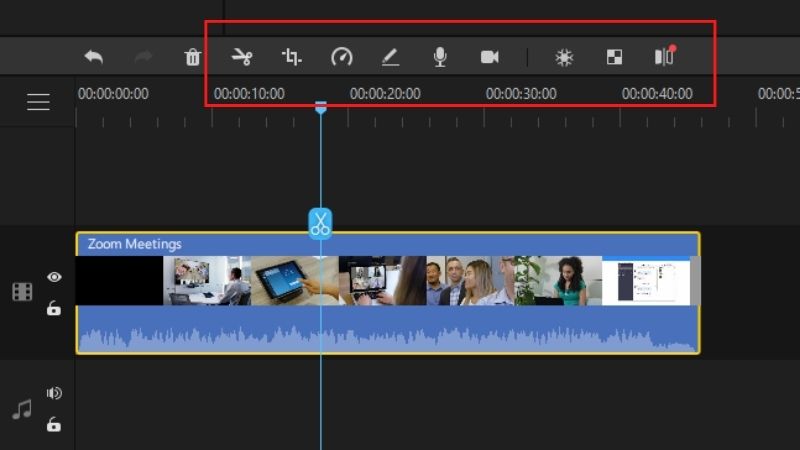Click the Undo arrow icon
Viewport: 800px width, 450px height.
click(x=94, y=57)
